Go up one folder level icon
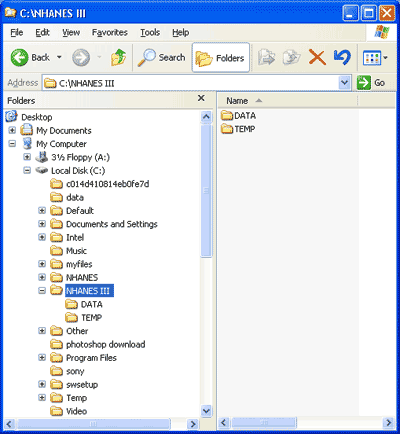 [x=118, y=57]
